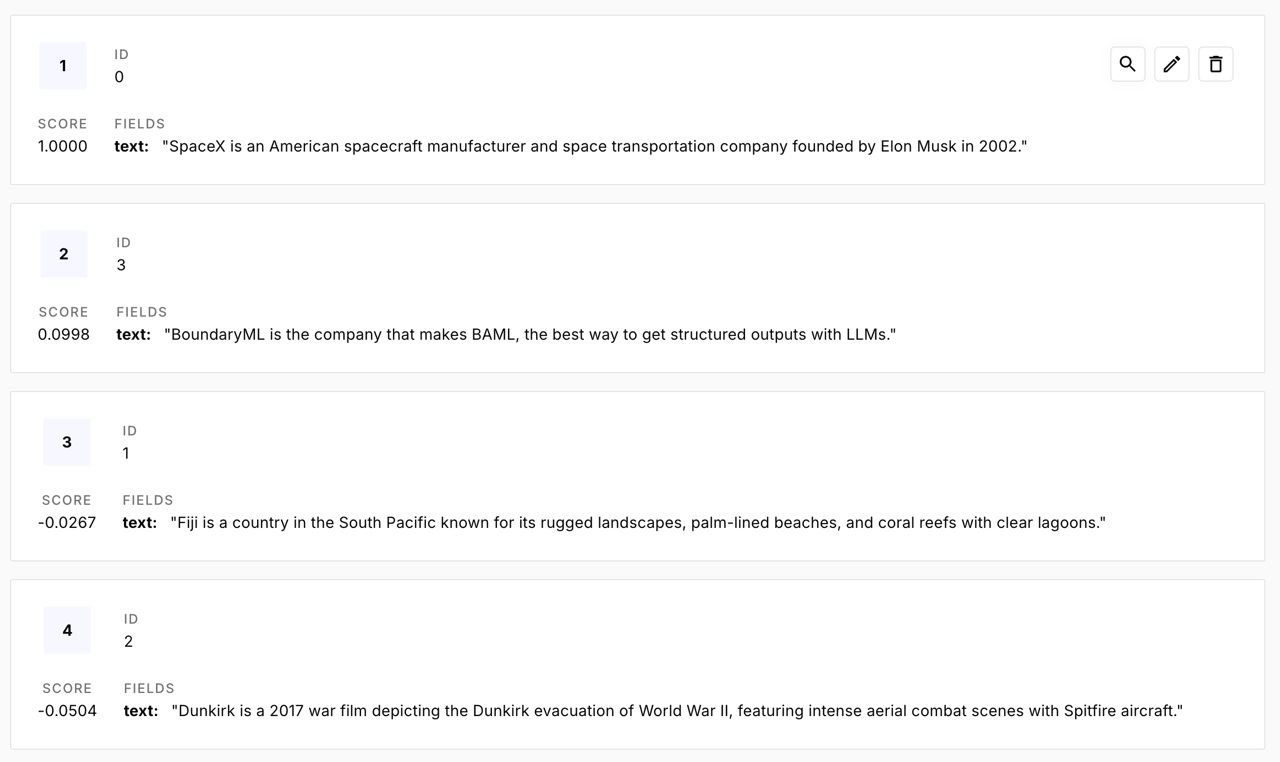Select the rank 4 badge
This screenshot has width=1280, height=762.
click(x=67, y=630)
